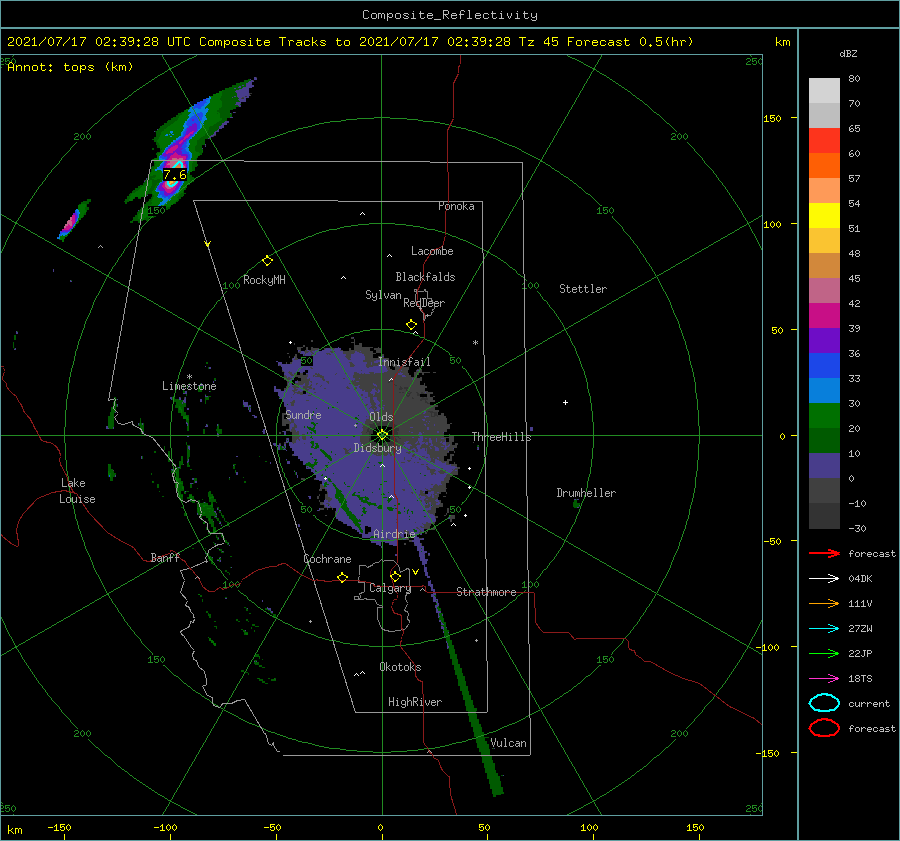Click the Didsbury town label
Screen dimensions: 900x841
[x=378, y=448]
